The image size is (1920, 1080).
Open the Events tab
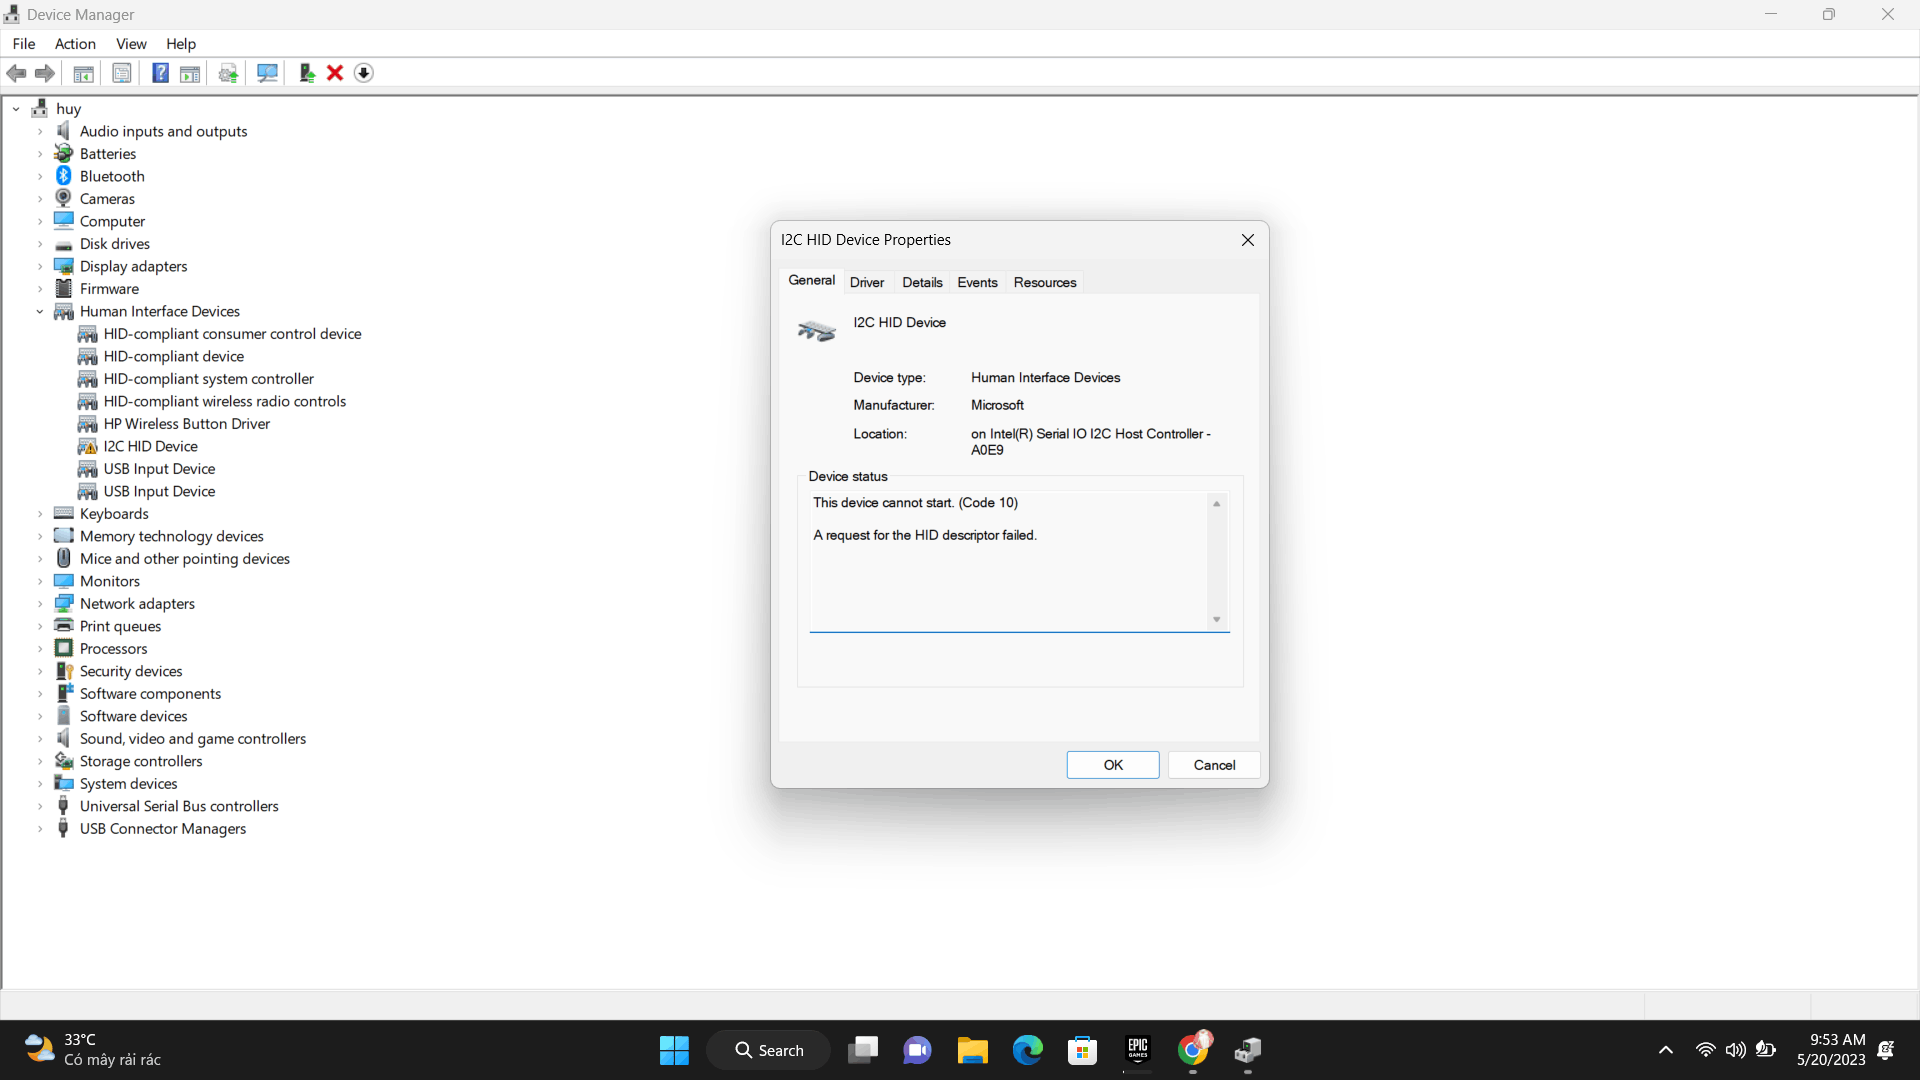977,282
